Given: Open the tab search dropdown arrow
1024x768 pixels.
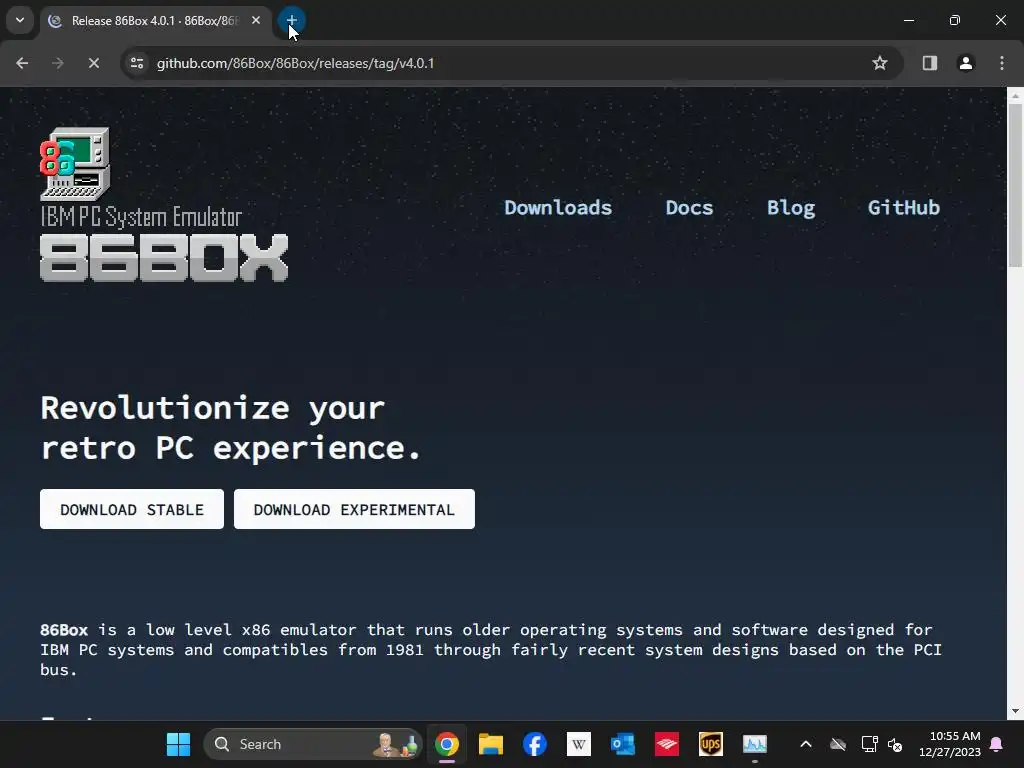Looking at the screenshot, I should pyautogui.click(x=20, y=20).
